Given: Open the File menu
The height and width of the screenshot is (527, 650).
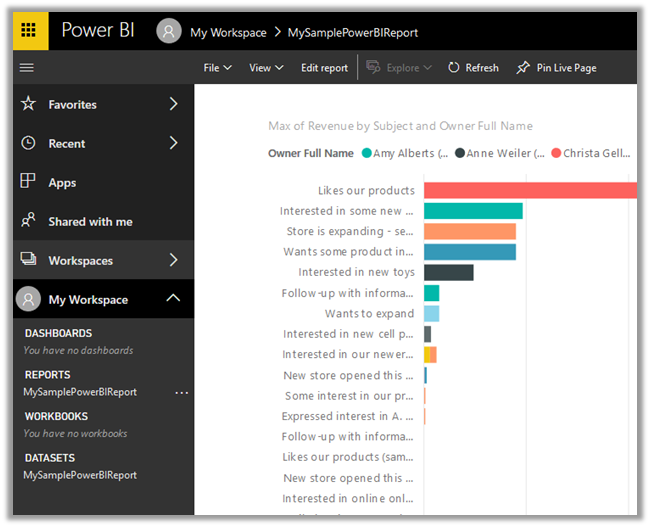Looking at the screenshot, I should point(217,68).
